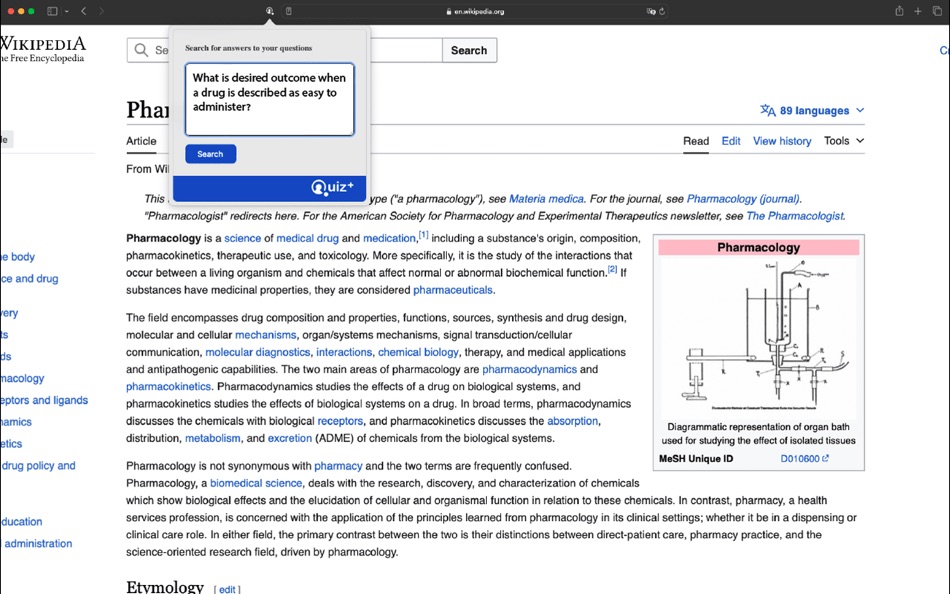Open the View history tab
Image resolution: width=950 pixels, height=594 pixels.
[x=782, y=141]
